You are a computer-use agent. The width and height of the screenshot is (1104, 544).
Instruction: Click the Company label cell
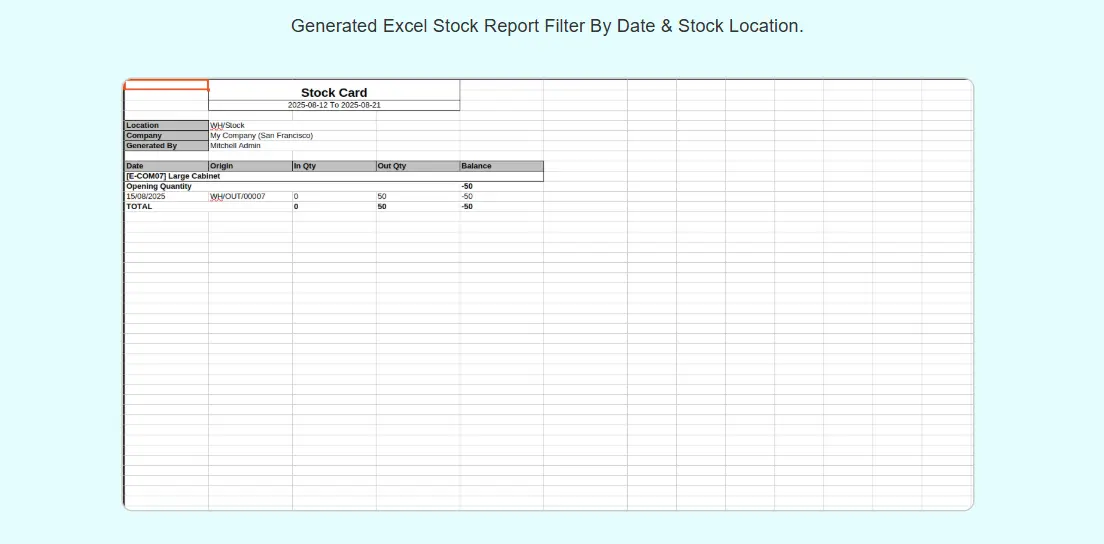pyautogui.click(x=166, y=136)
